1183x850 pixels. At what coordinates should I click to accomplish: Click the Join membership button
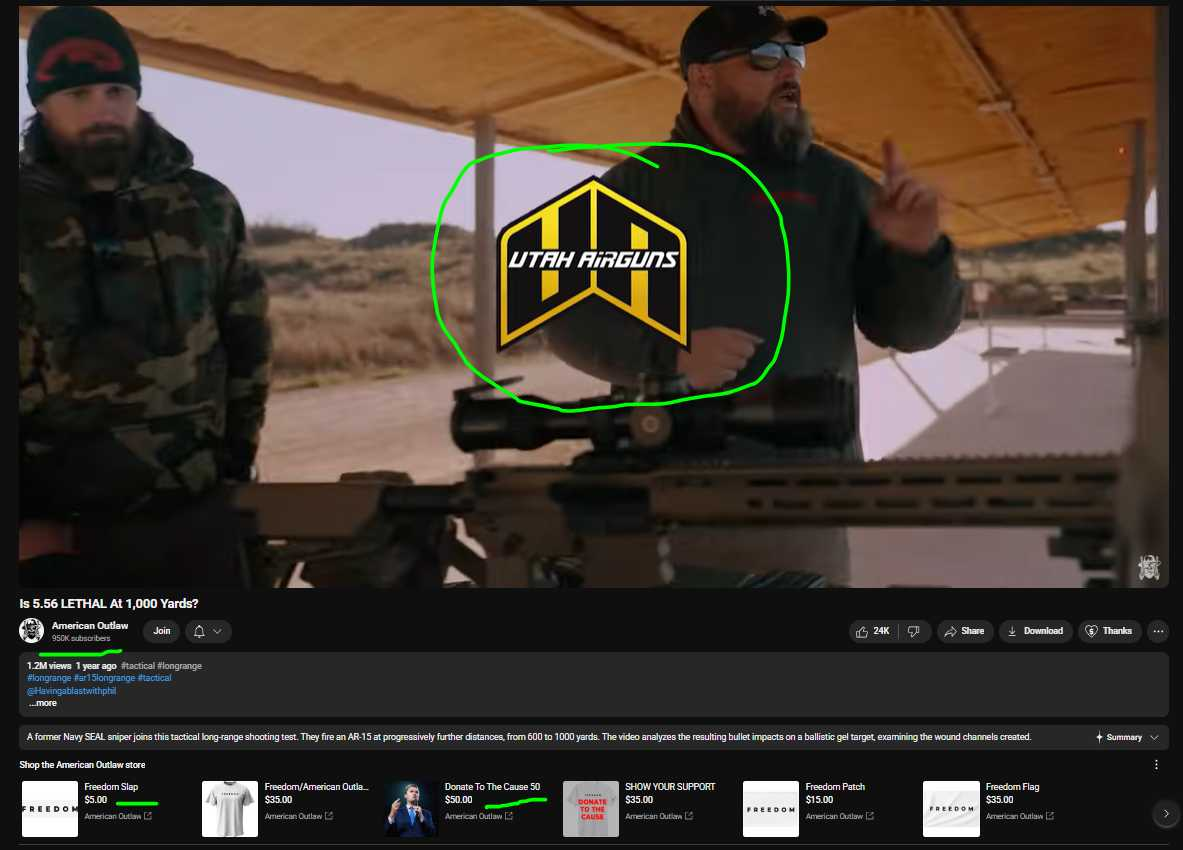click(x=161, y=631)
